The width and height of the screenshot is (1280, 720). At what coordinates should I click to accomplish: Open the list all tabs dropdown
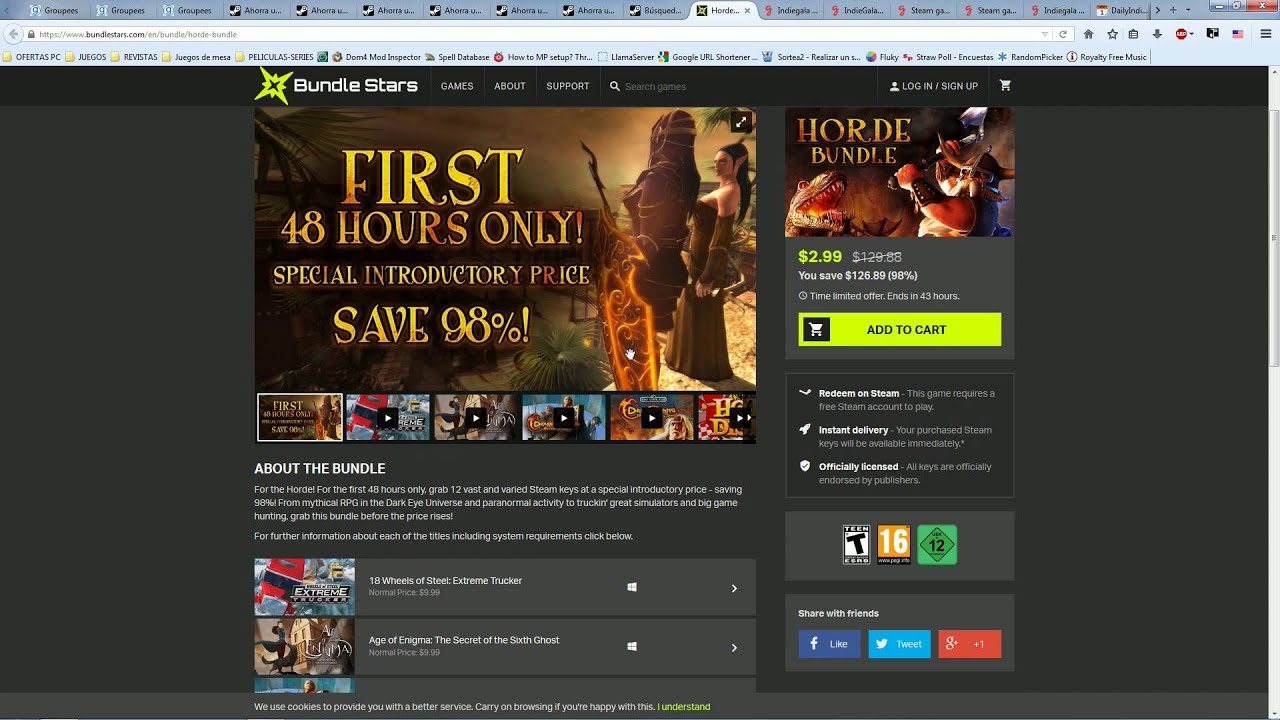coord(1187,10)
